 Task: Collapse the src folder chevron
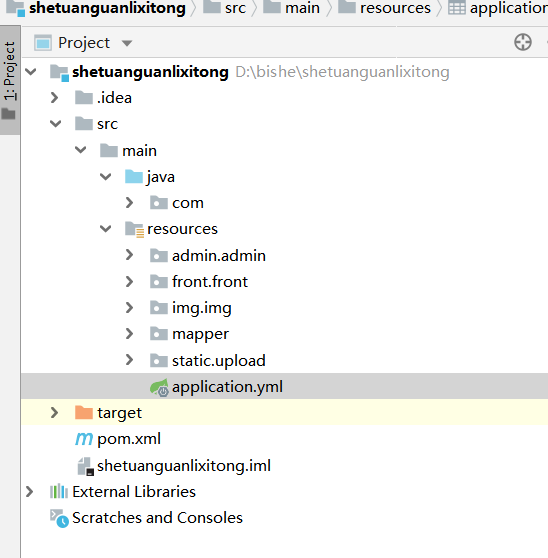point(56,124)
